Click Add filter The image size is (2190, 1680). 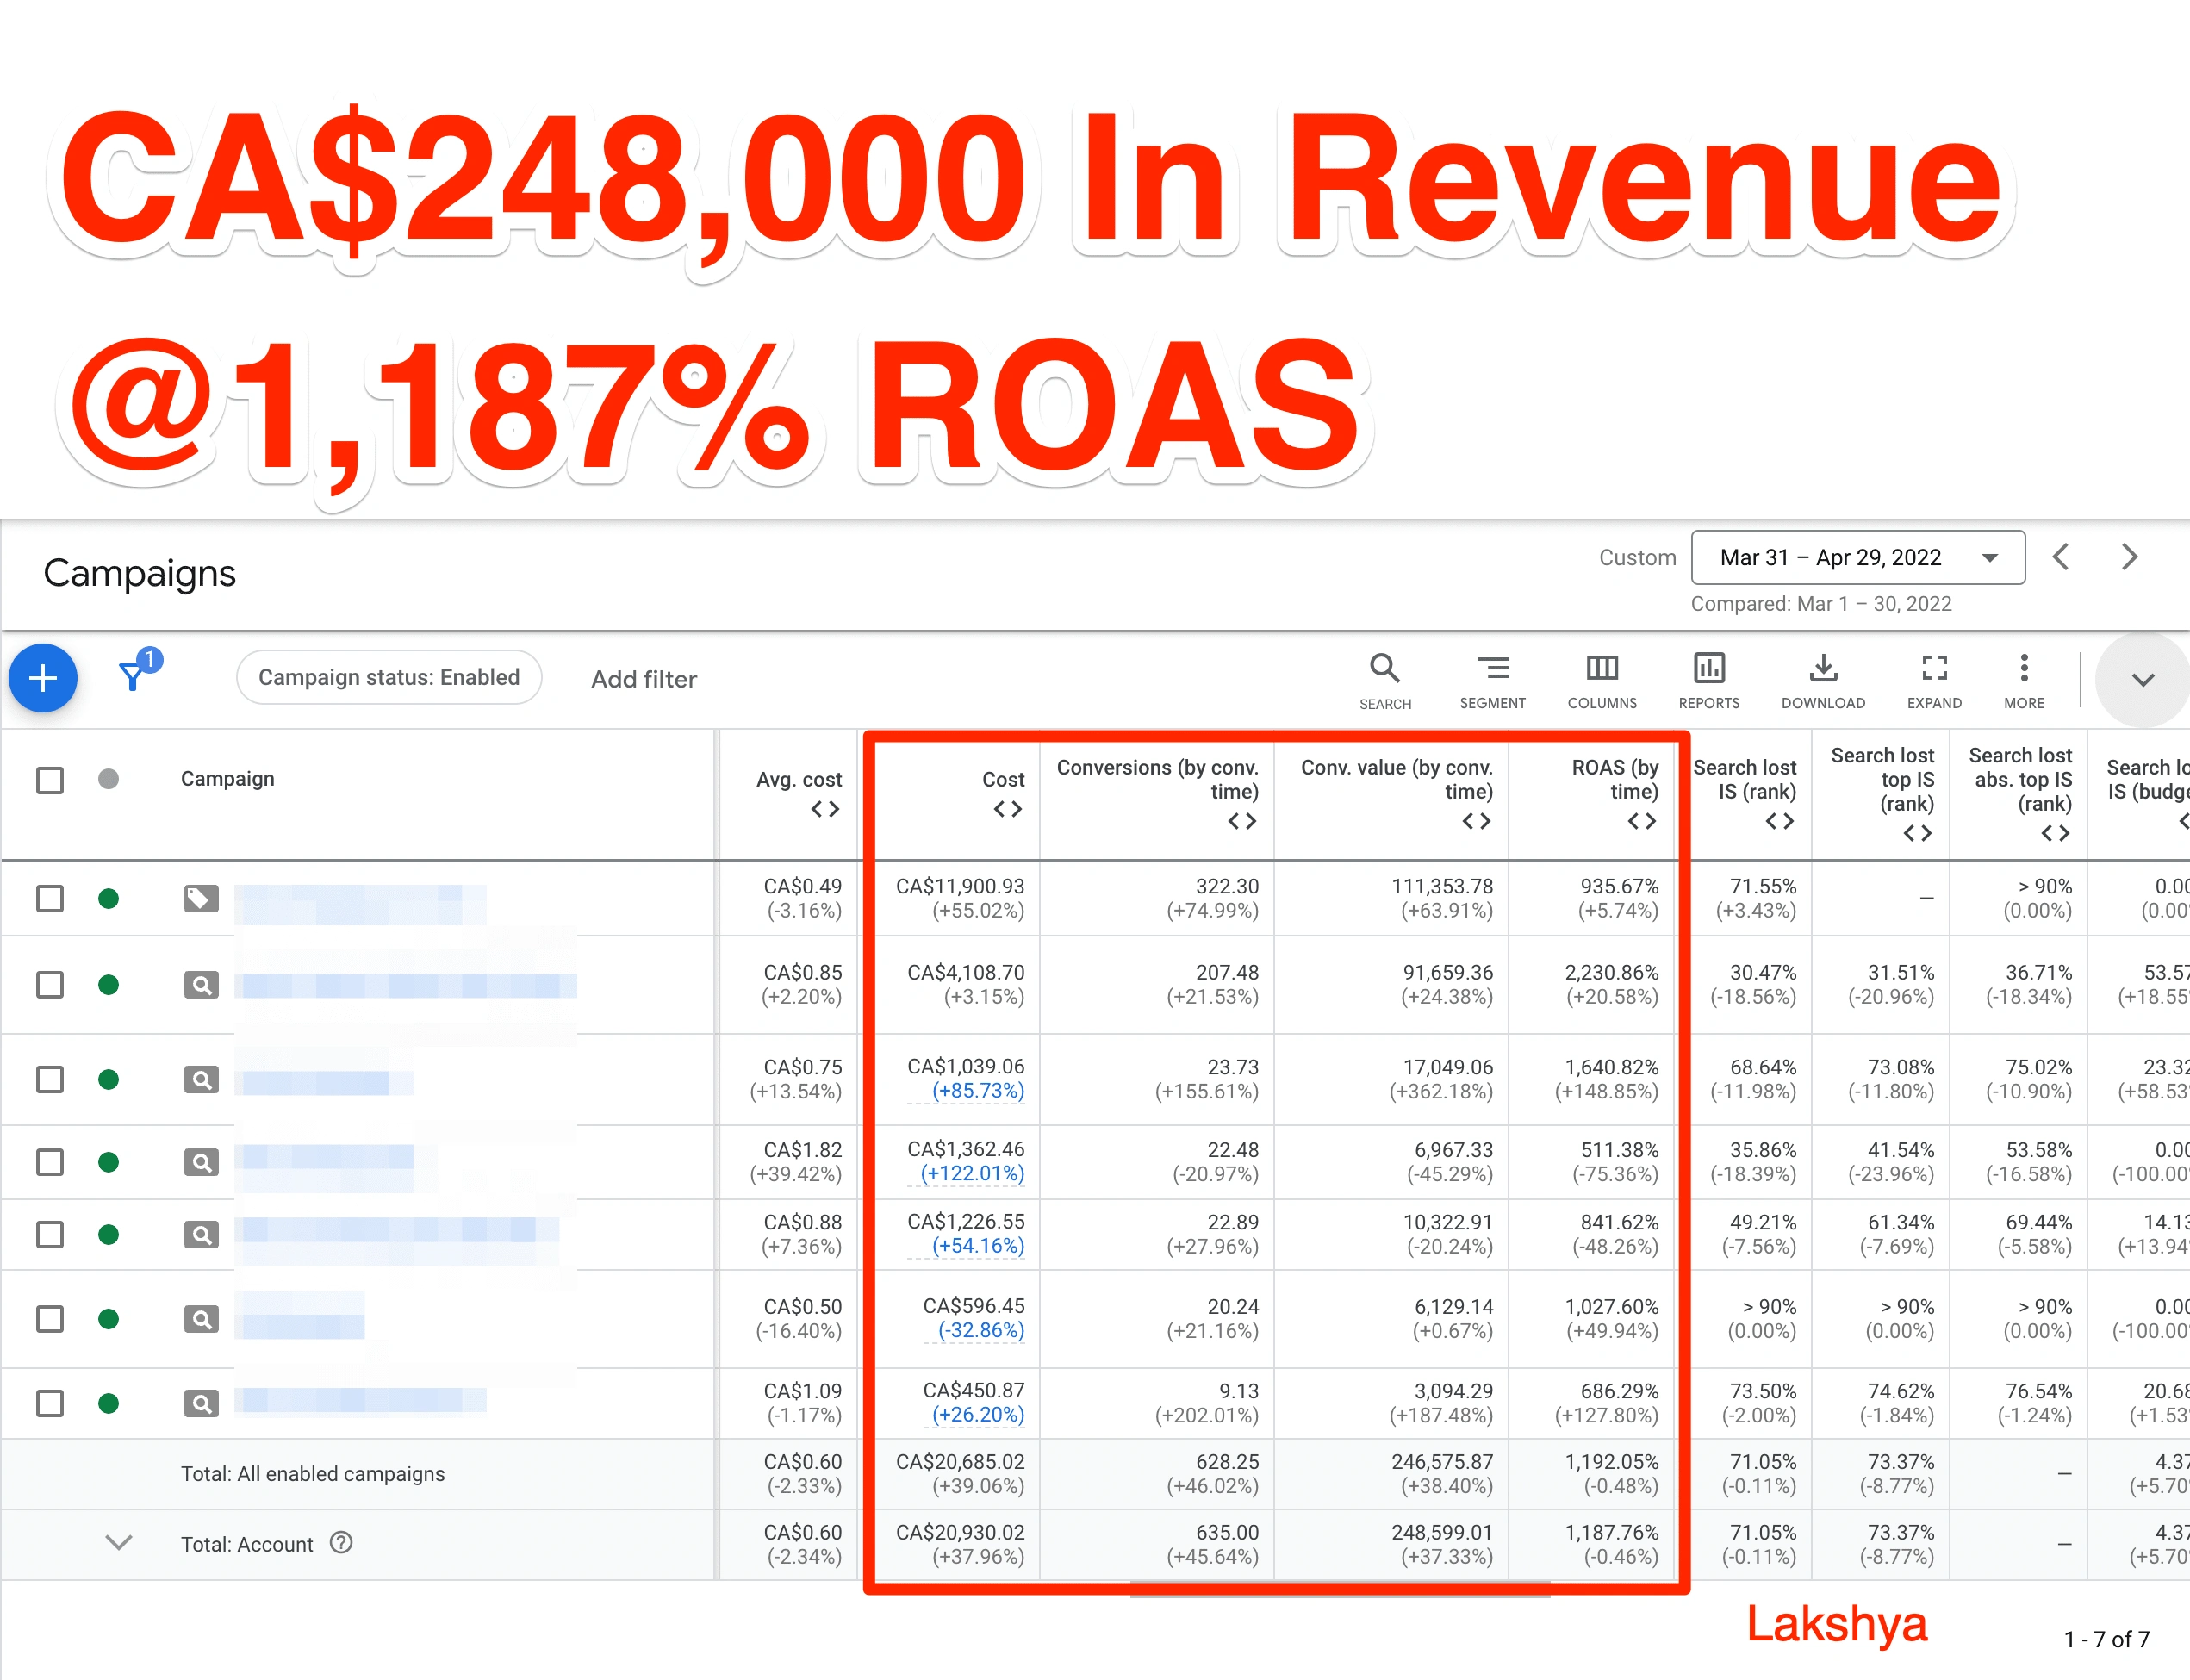pyautogui.click(x=644, y=679)
